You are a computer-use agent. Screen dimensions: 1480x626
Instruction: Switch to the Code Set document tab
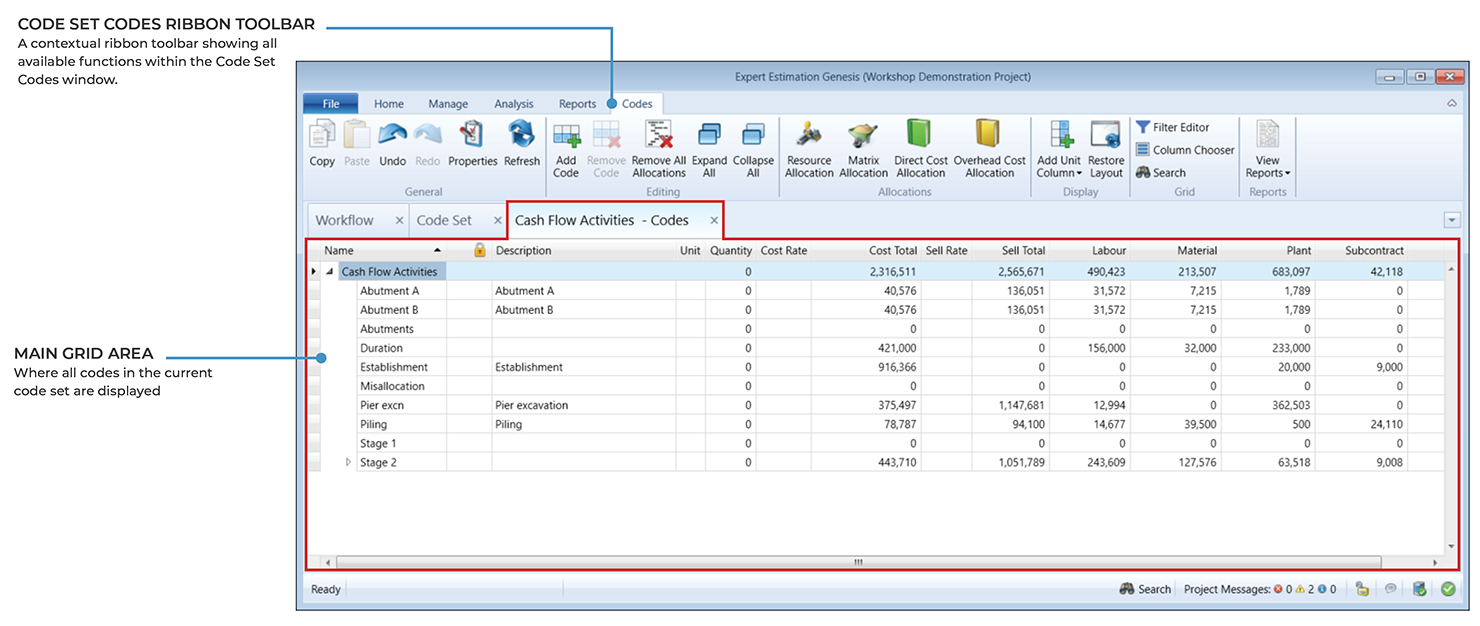[444, 221]
